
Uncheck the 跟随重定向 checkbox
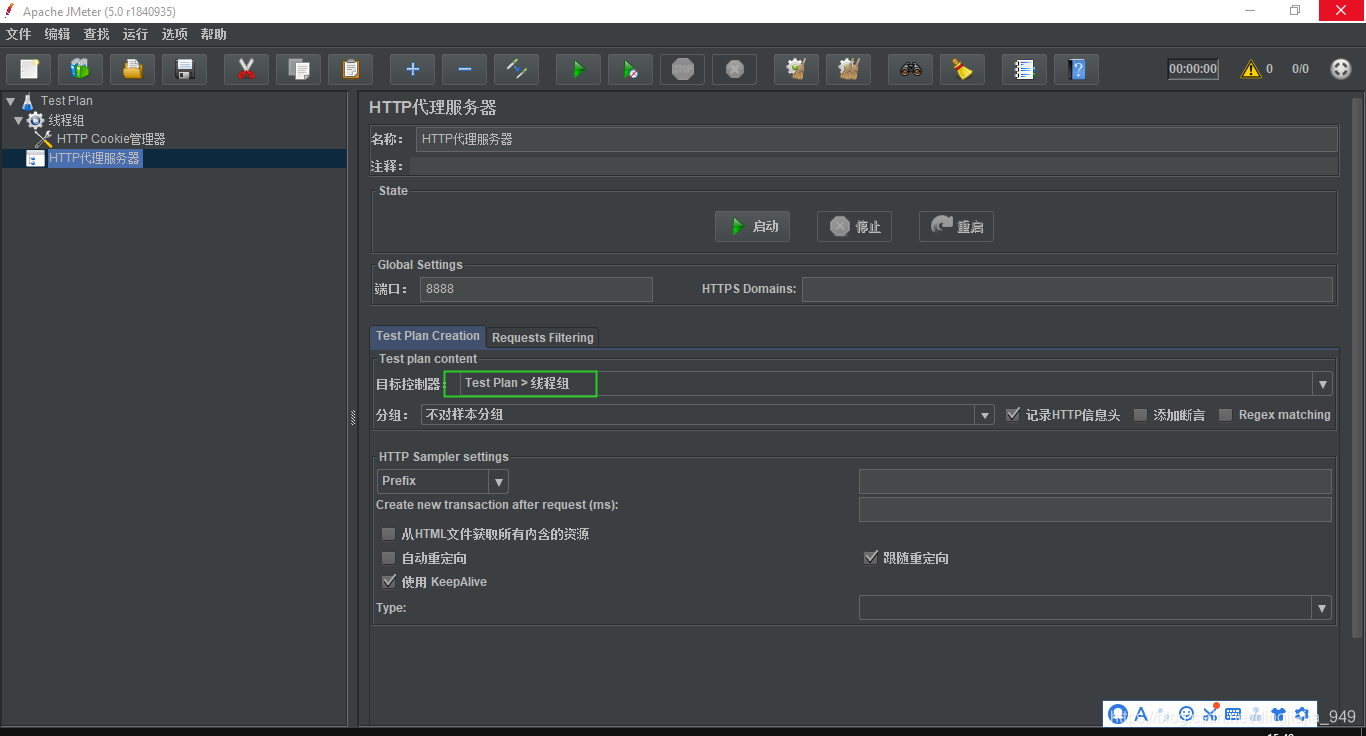click(x=870, y=558)
